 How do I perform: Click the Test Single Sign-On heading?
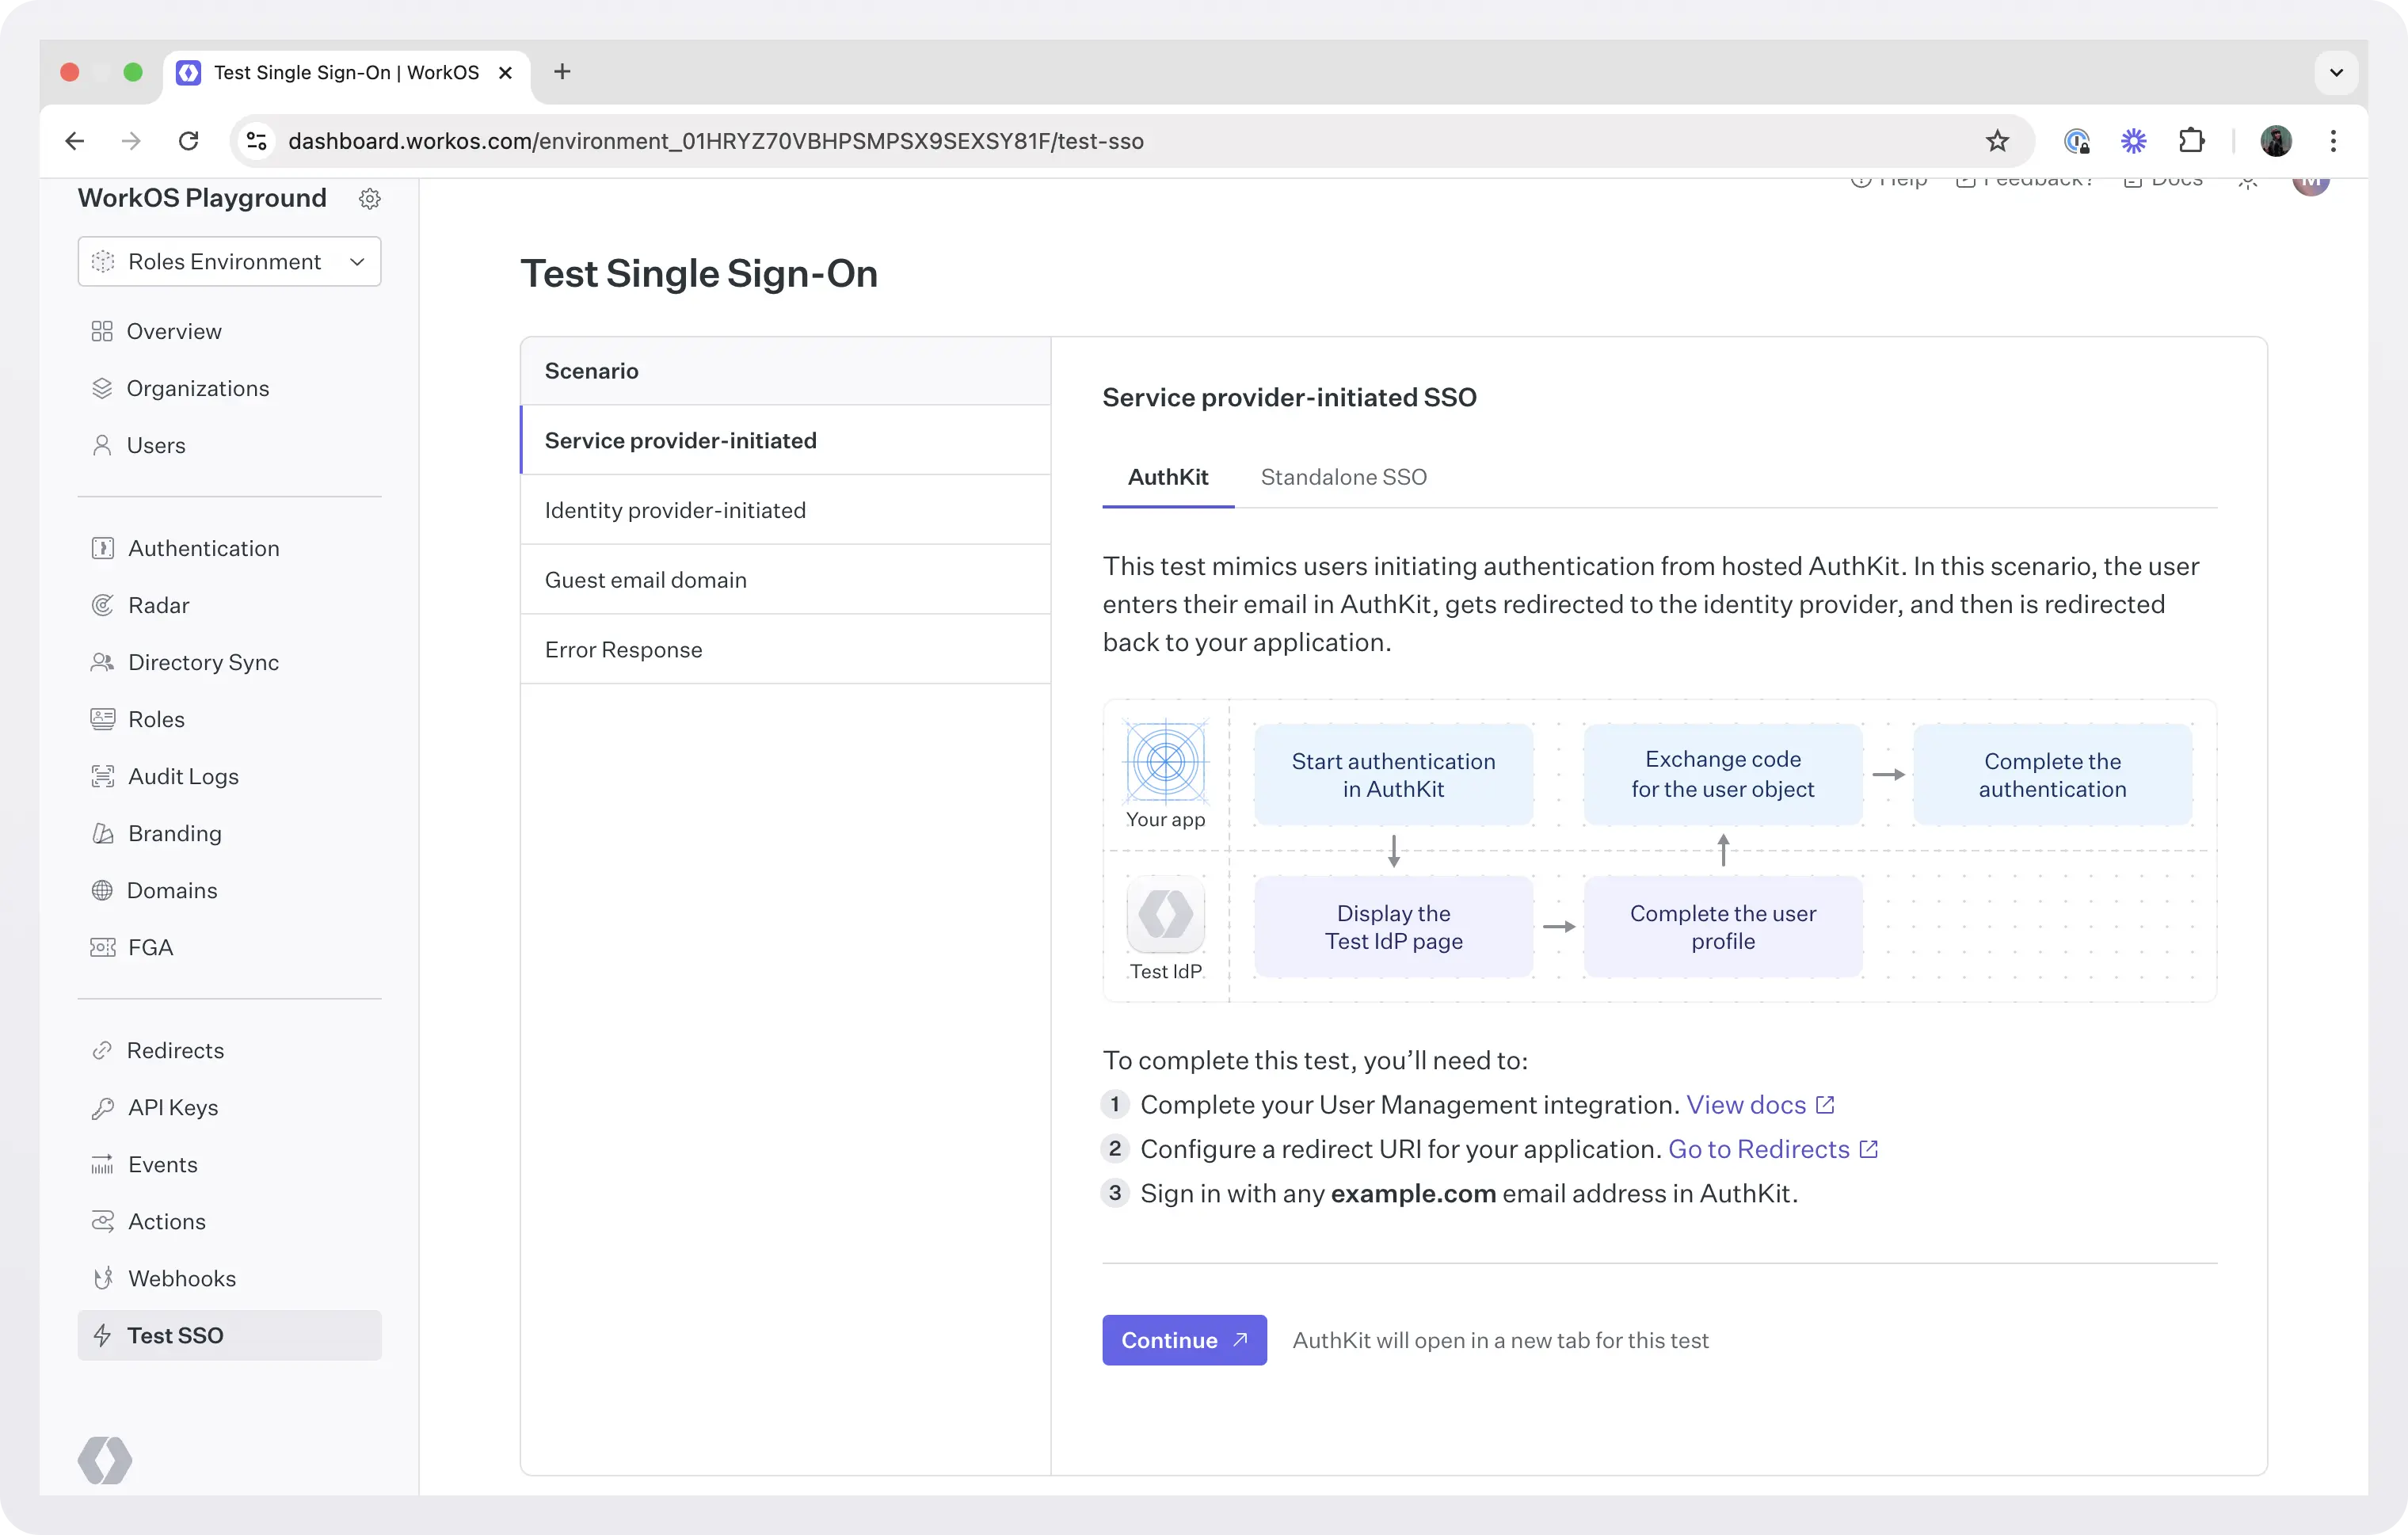(x=699, y=274)
